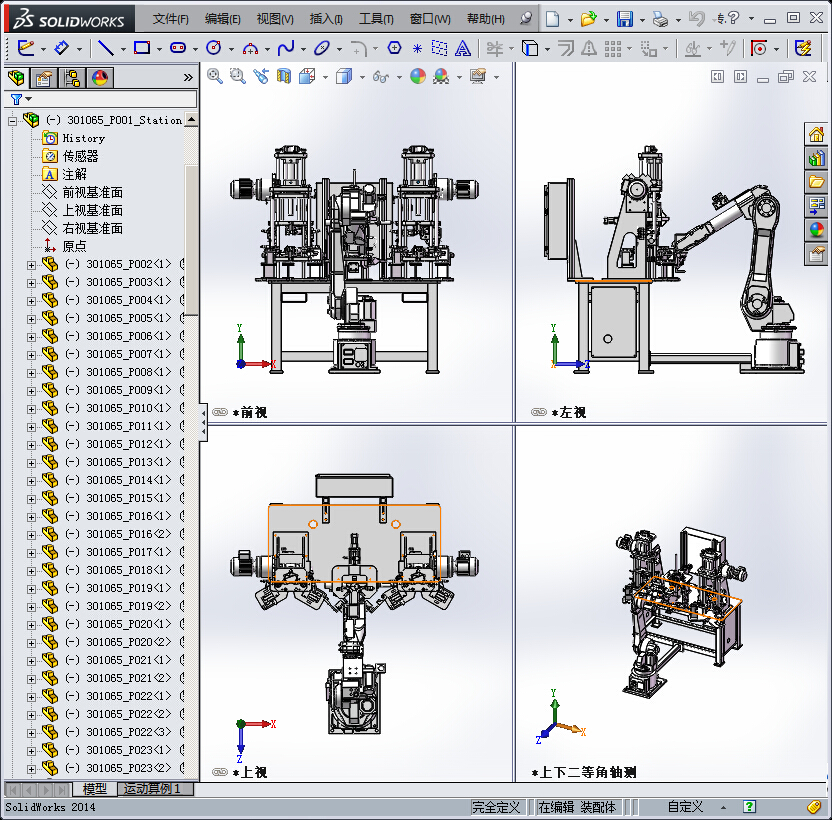832x820 pixels.
Task: Switch to the 运动算例1 tab
Action: (x=152, y=789)
